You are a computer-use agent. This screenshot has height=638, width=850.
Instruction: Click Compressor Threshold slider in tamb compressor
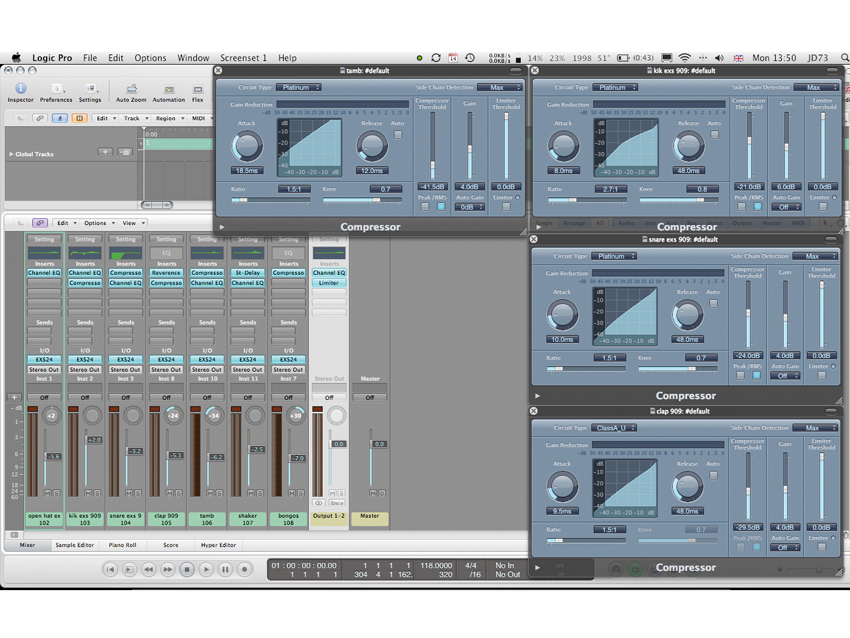coord(433,145)
